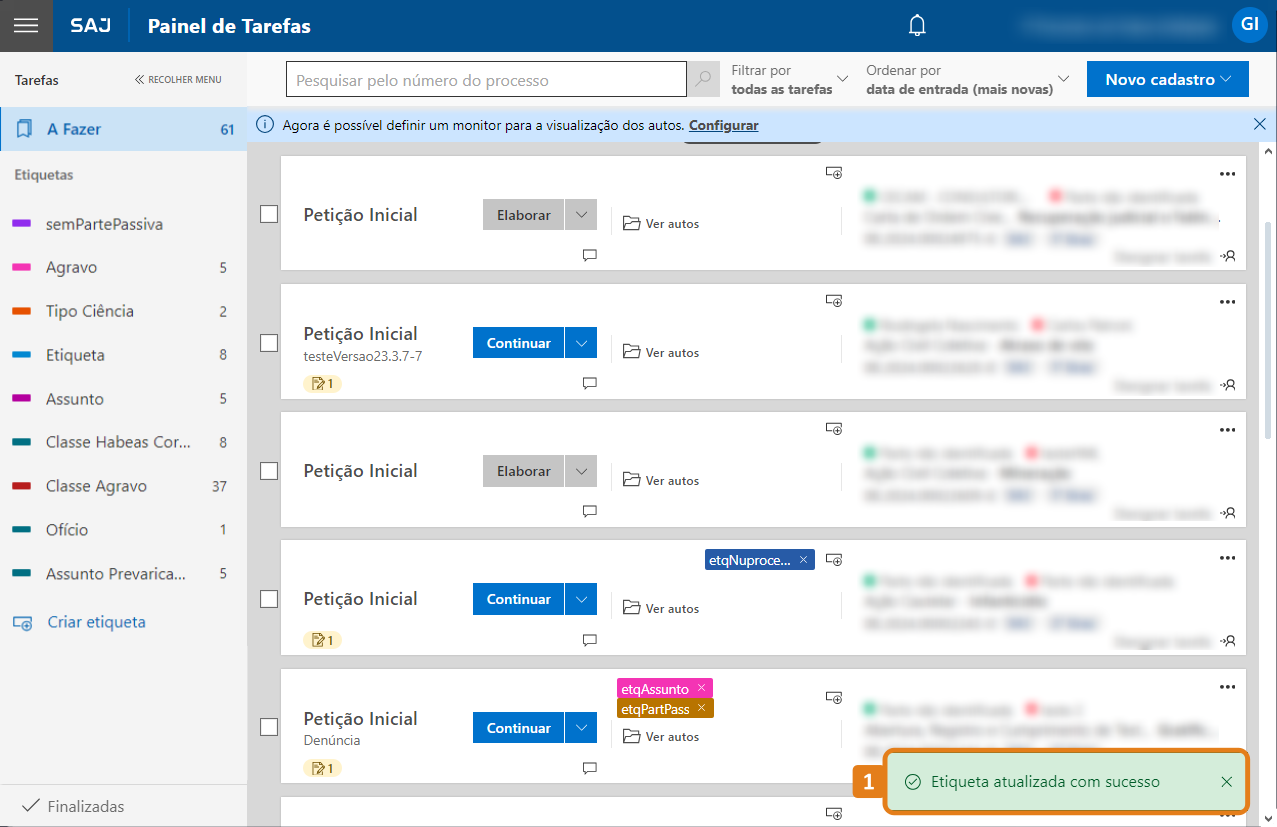Tick the Denúncia task checkbox
This screenshot has height=827, width=1277.
(x=269, y=727)
